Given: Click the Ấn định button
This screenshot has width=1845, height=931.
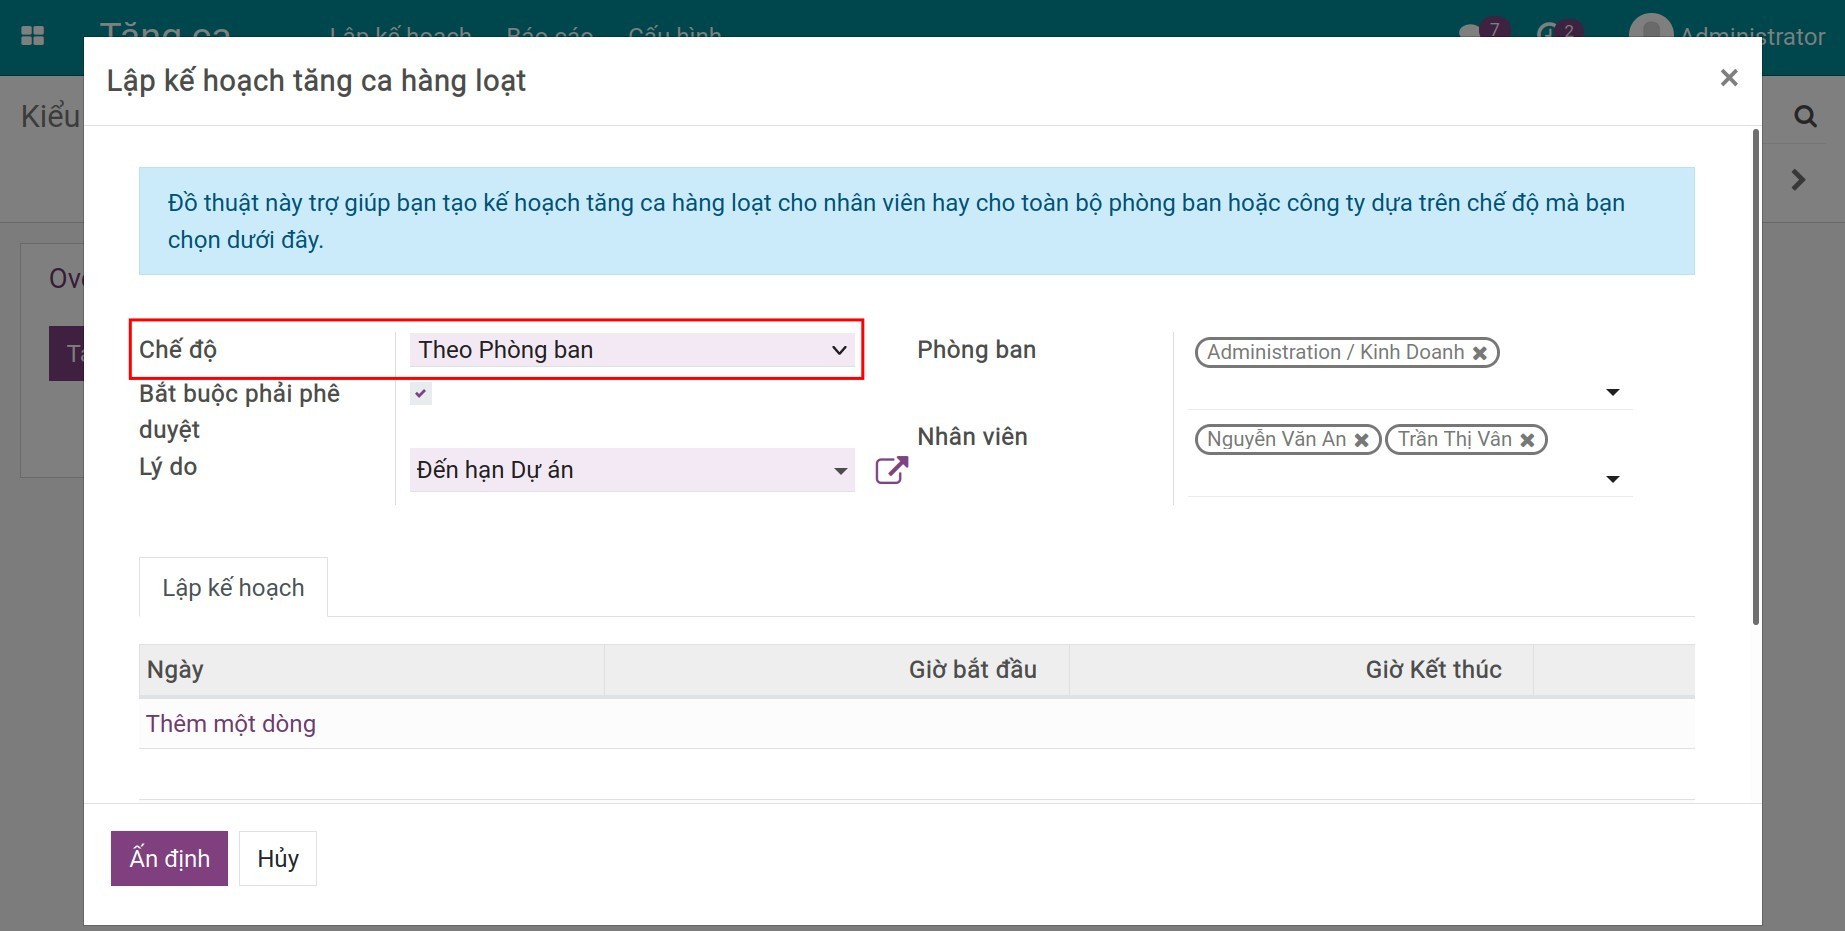Looking at the screenshot, I should tap(169, 858).
